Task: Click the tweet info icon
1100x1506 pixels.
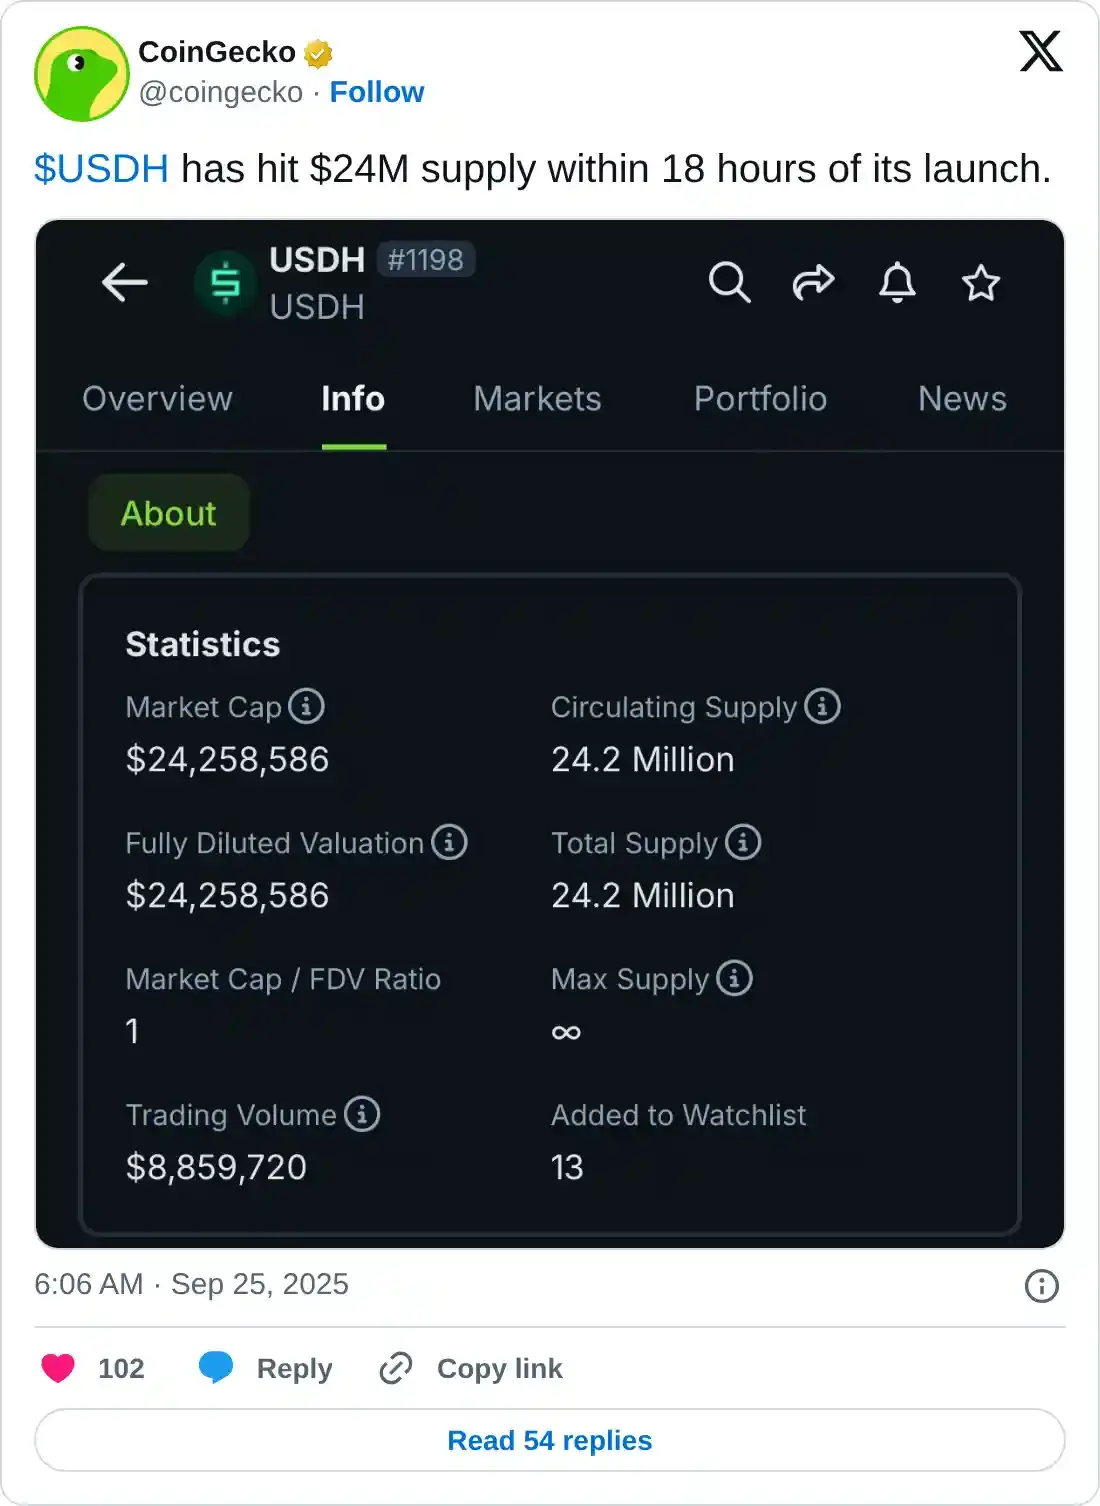Action: 1041,1286
